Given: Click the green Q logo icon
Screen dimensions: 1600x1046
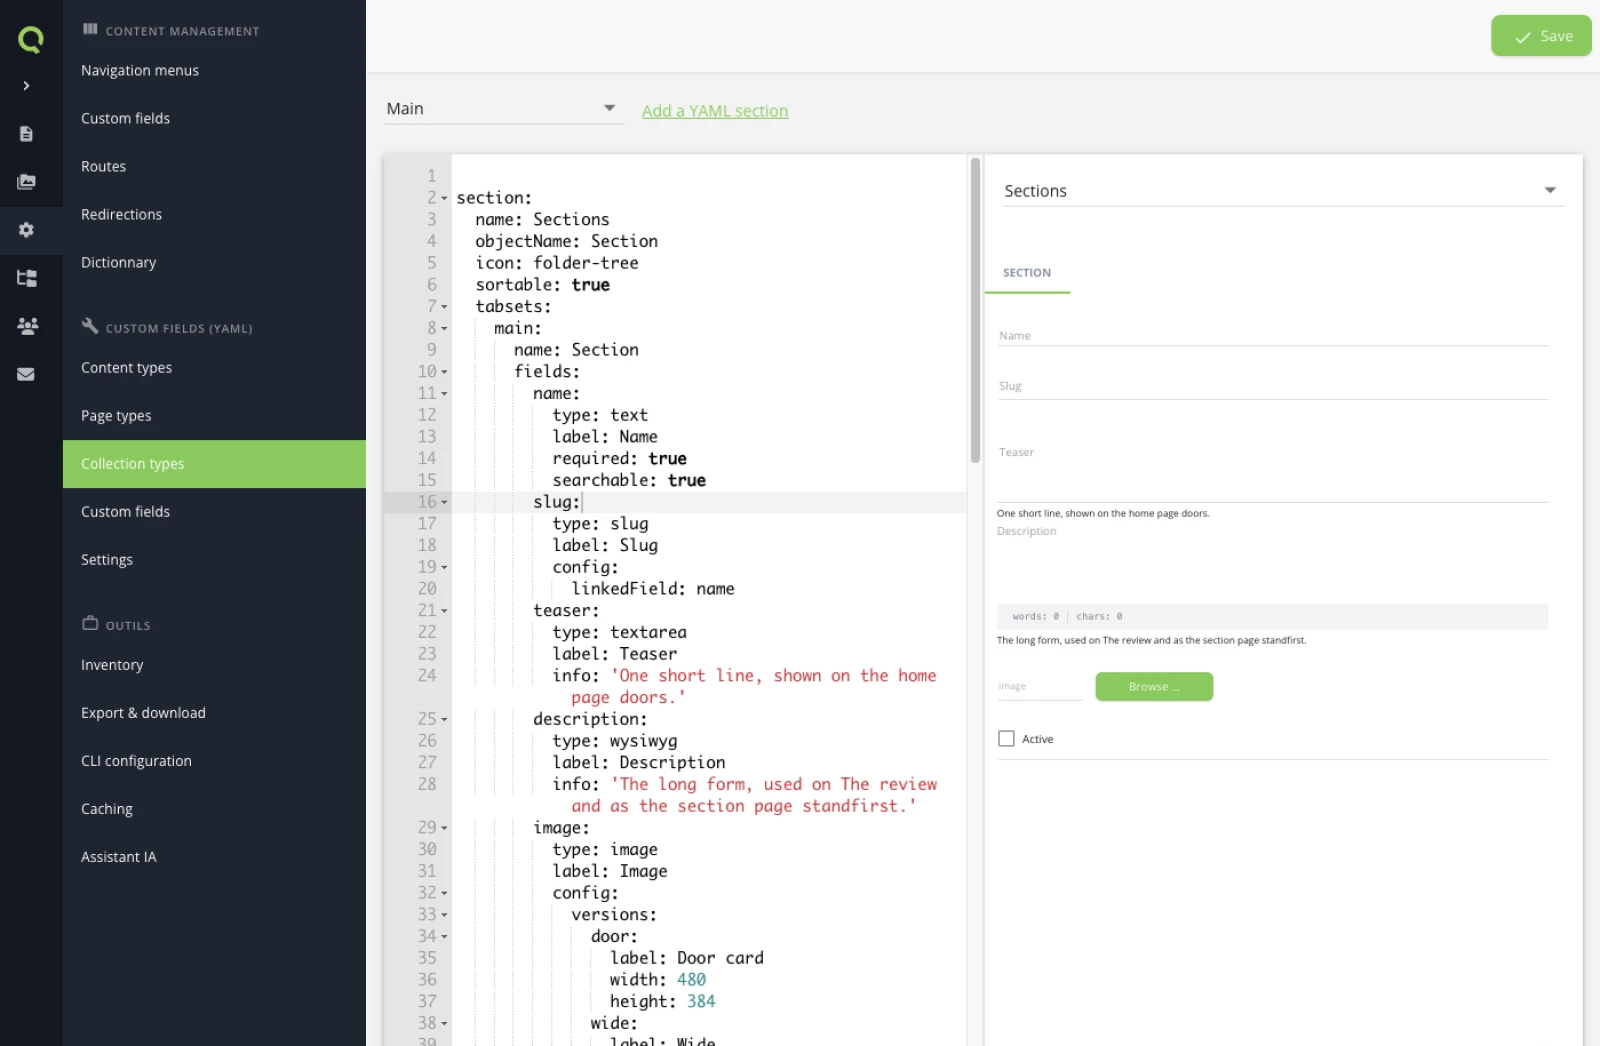Looking at the screenshot, I should pyautogui.click(x=31, y=39).
